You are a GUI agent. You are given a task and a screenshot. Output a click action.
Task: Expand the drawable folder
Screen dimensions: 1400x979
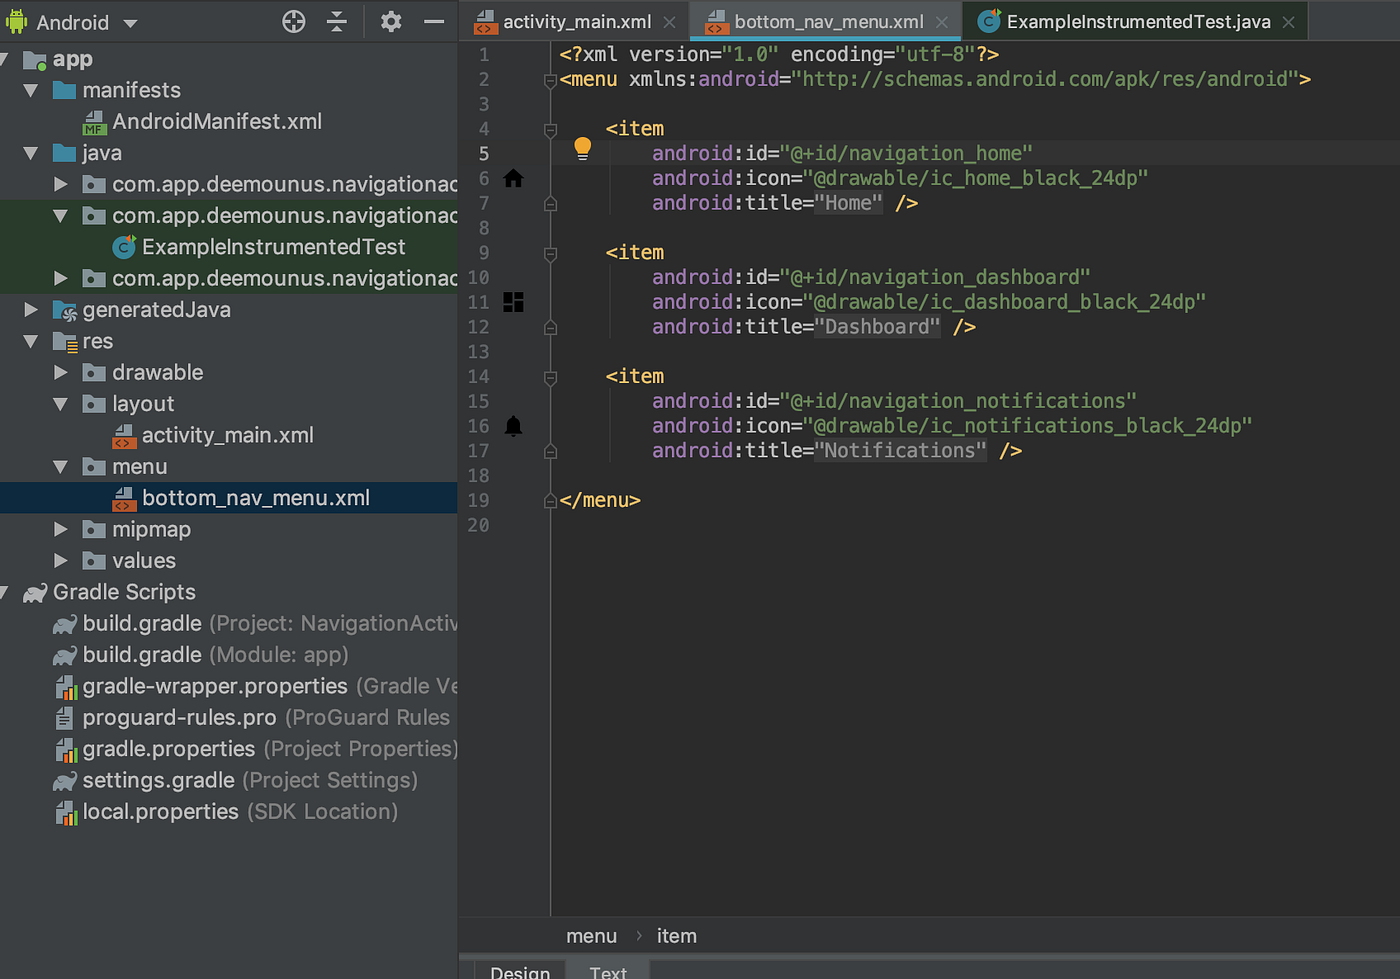61,372
